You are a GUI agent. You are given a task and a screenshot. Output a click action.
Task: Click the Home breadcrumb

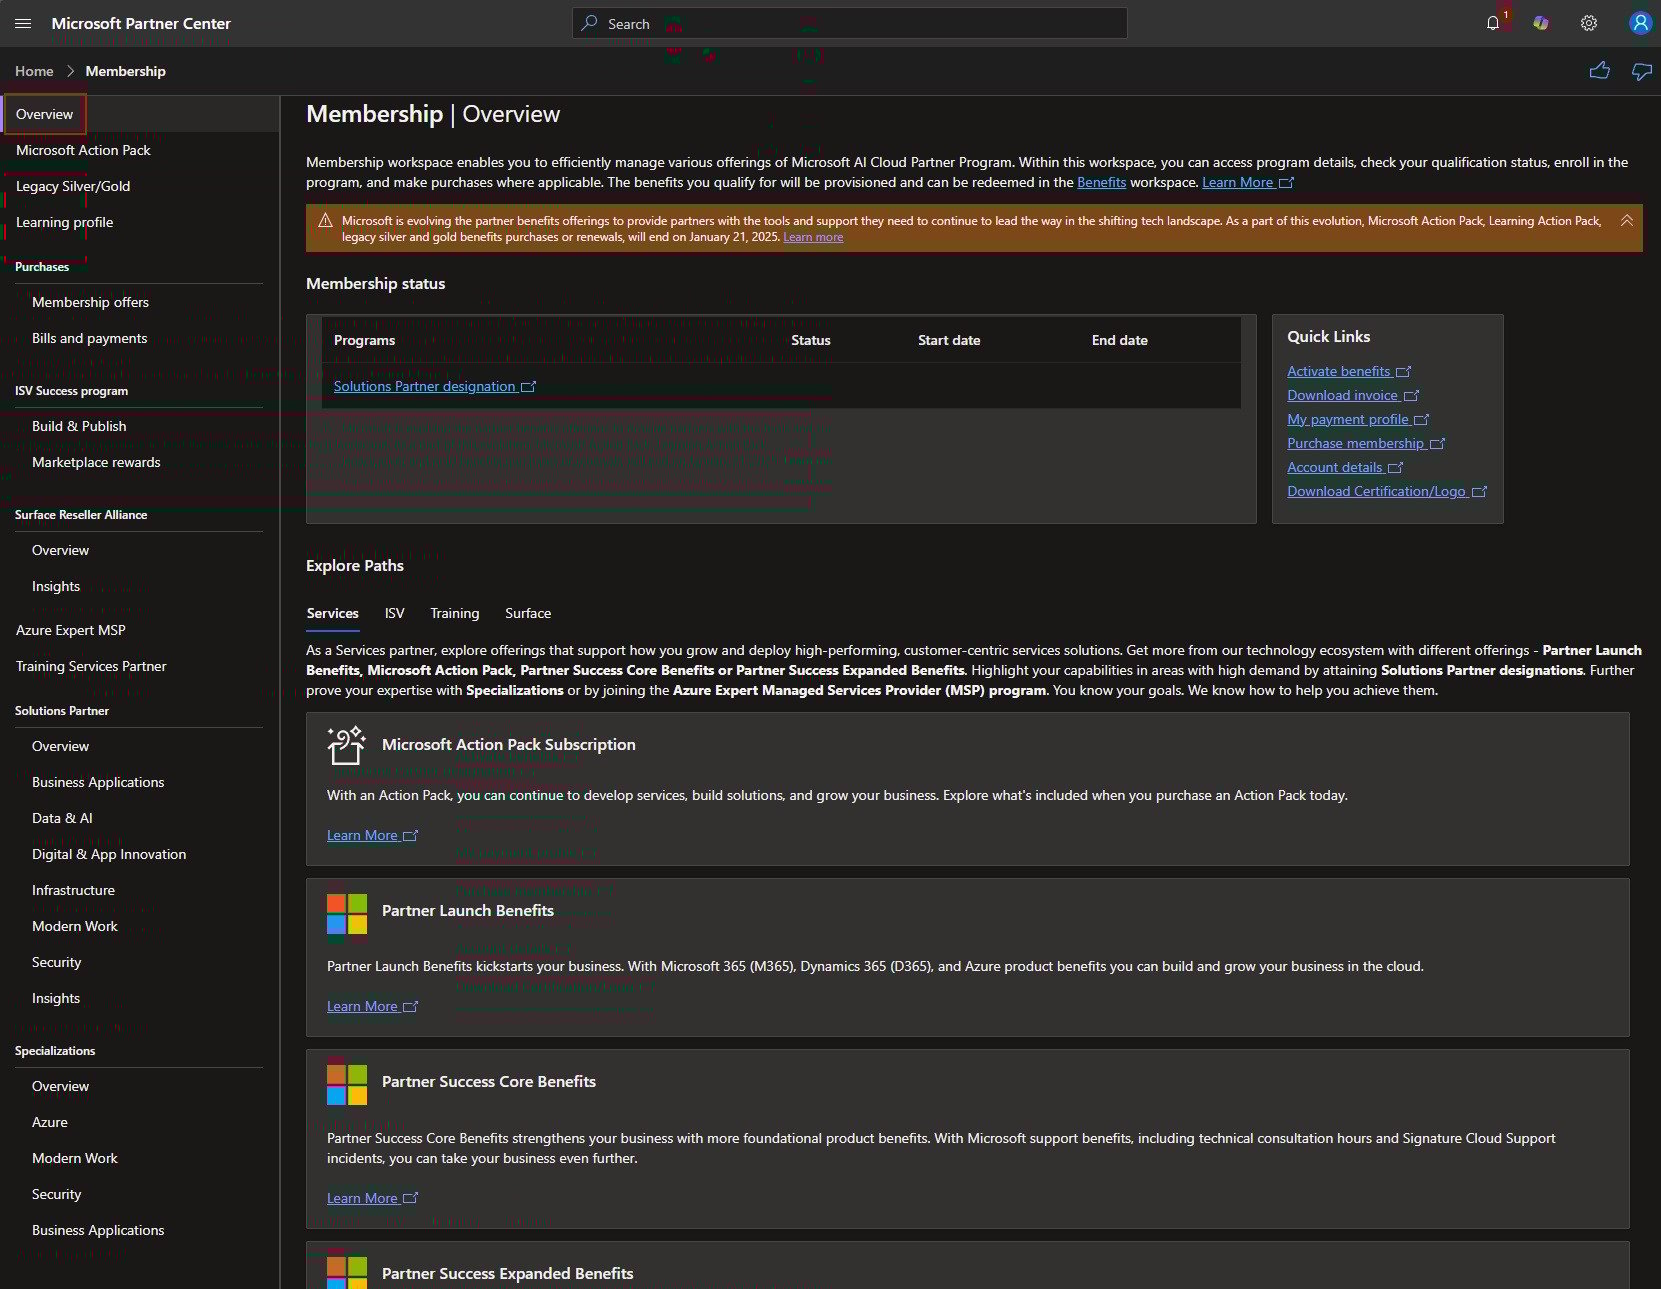(x=34, y=71)
